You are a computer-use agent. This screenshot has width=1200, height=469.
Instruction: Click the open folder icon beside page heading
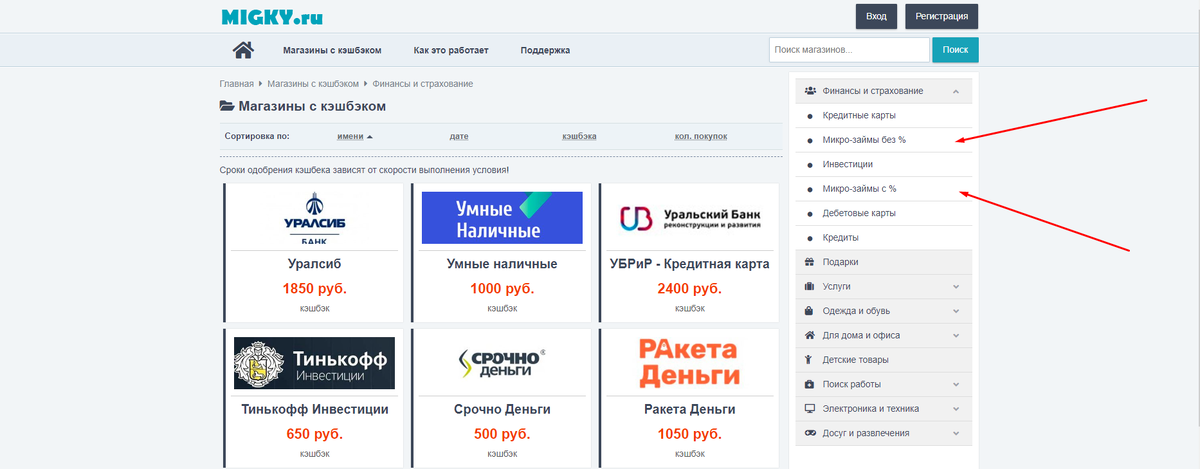227,106
